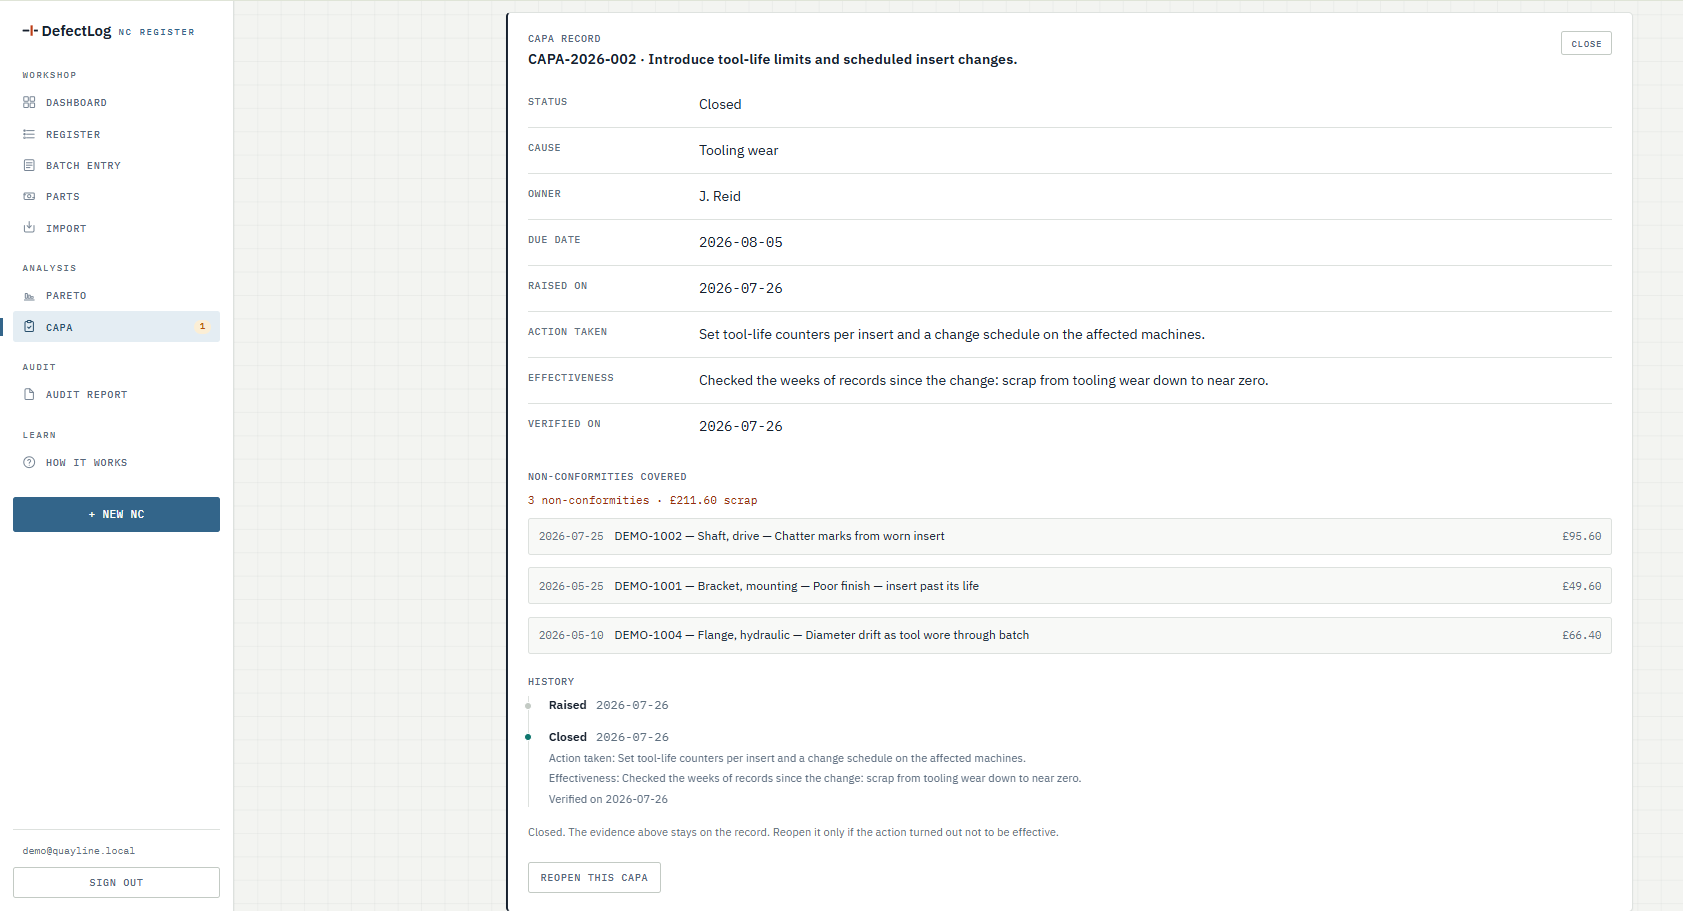The height and width of the screenshot is (911, 1683).
Task: Open non-conformity DEMO-1004 Flange, hydraulic row
Action: pyautogui.click(x=1070, y=635)
